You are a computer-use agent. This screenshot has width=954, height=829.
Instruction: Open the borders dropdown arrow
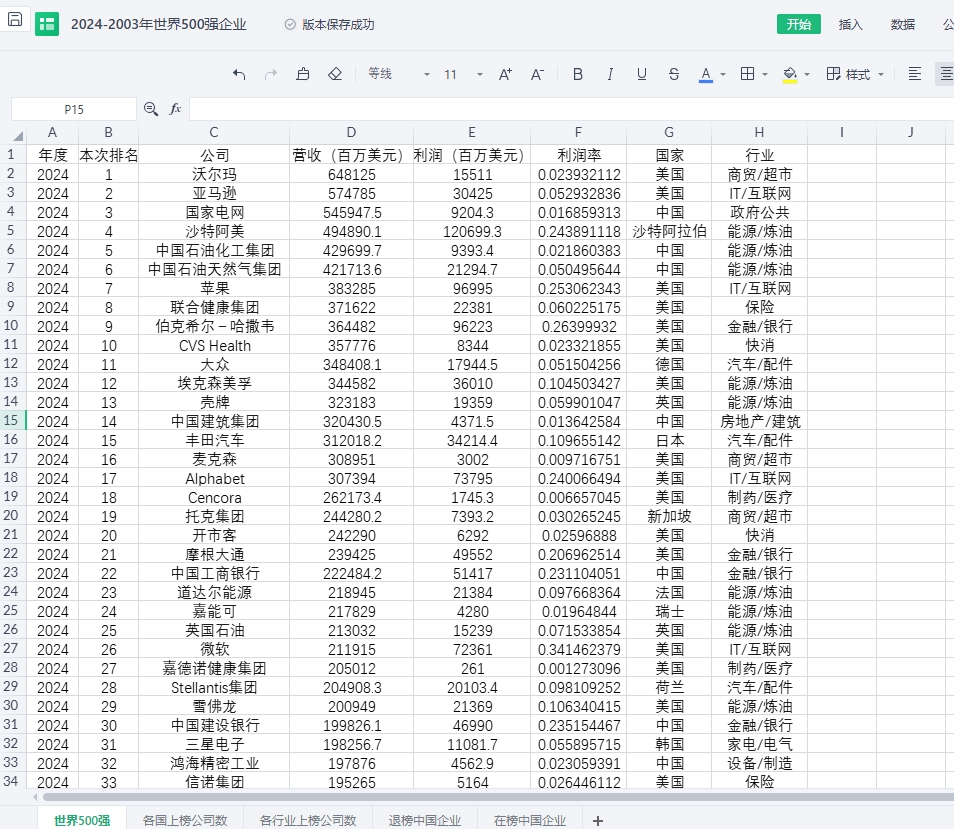click(765, 75)
